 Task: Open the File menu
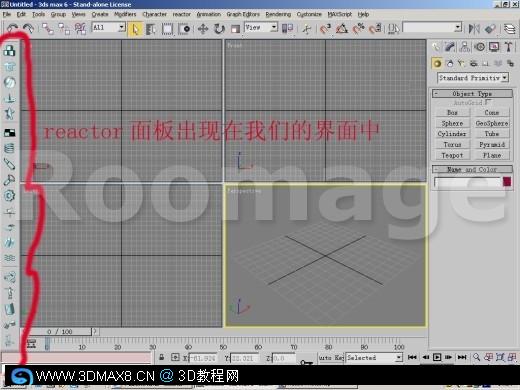pyautogui.click(x=7, y=14)
